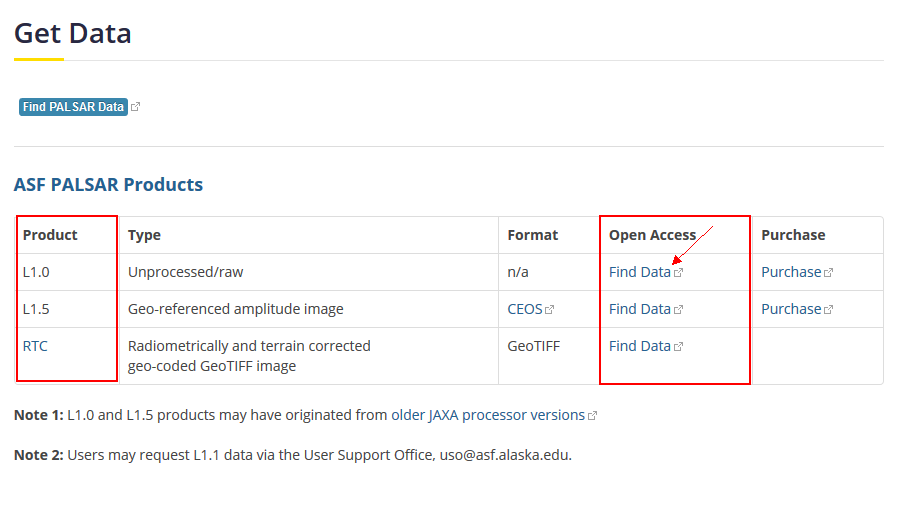Viewport: 901px width, 505px height.
Task: Click external-link icon after RTC Find Data
Action: 679,347
